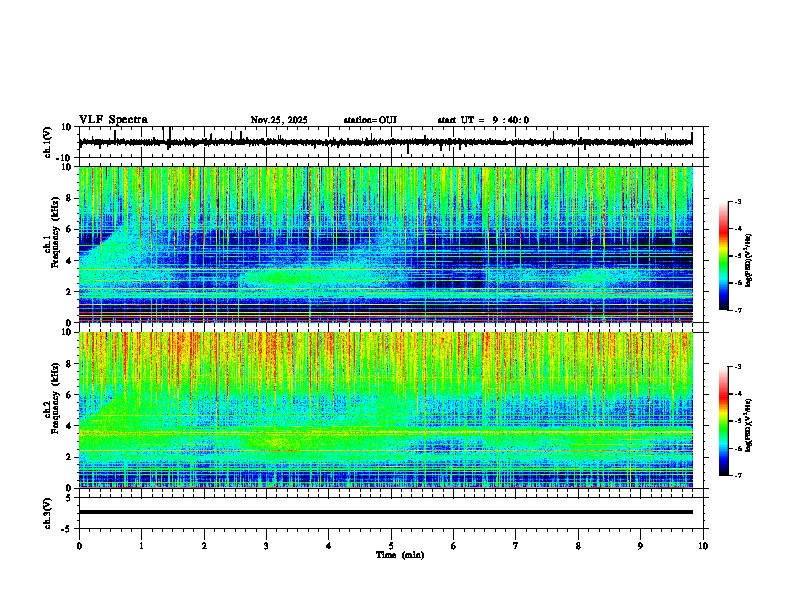Click the ch.2 "Frequency (kHz)" axis label
The height and width of the screenshot is (612, 792).
point(55,398)
